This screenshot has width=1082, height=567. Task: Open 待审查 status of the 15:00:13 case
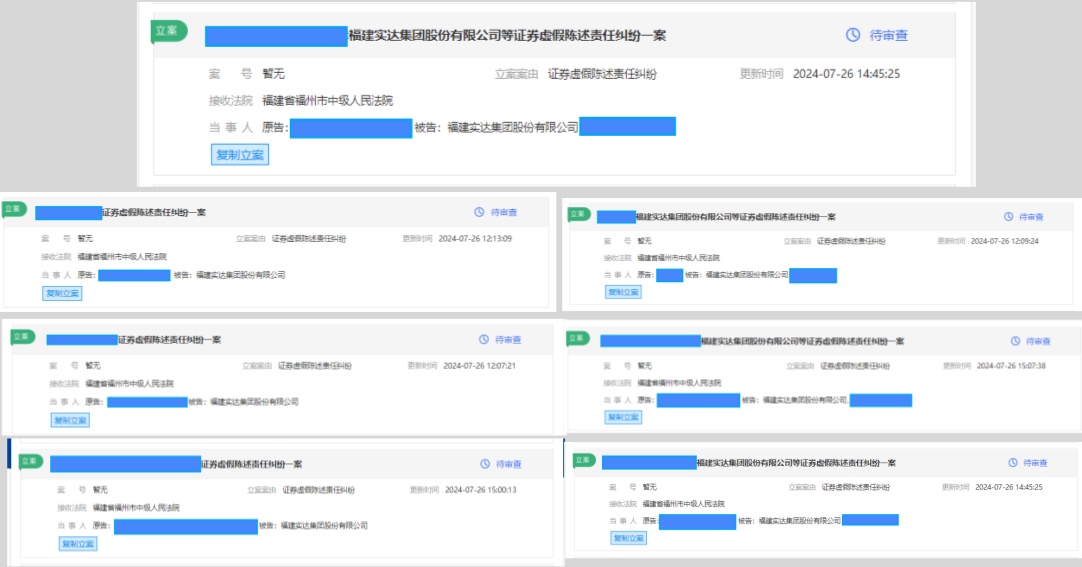pos(509,464)
